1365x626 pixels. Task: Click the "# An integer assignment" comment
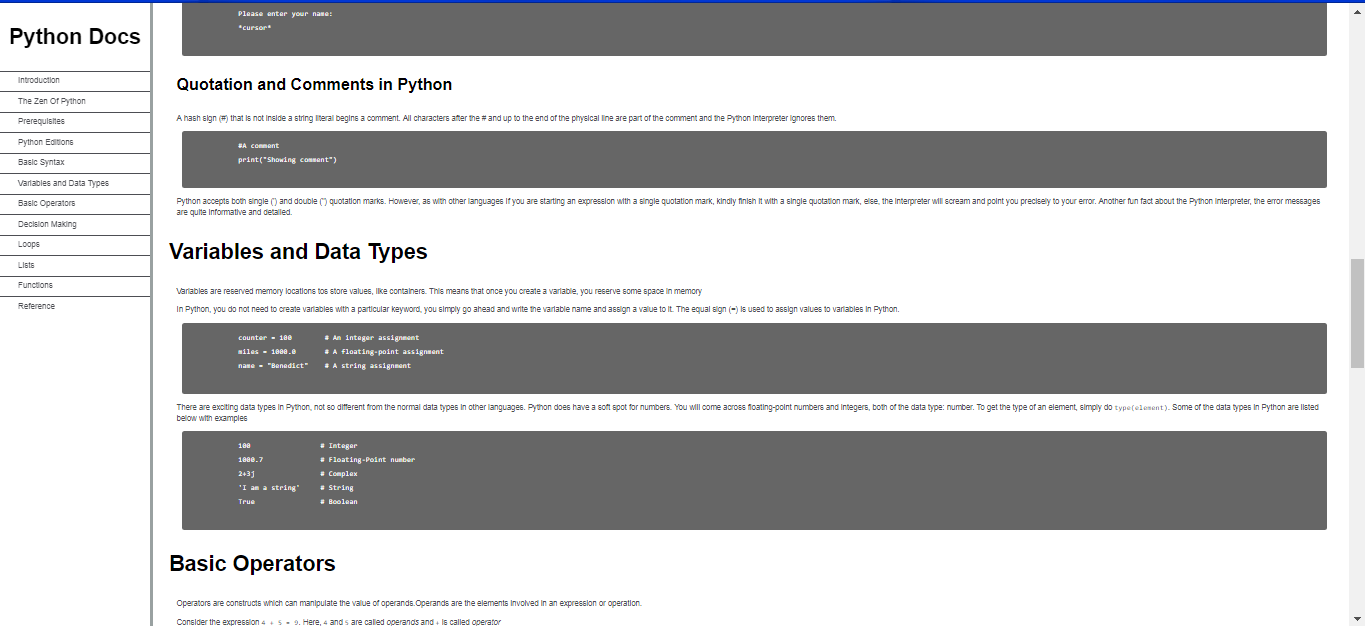pyautogui.click(x=371, y=338)
